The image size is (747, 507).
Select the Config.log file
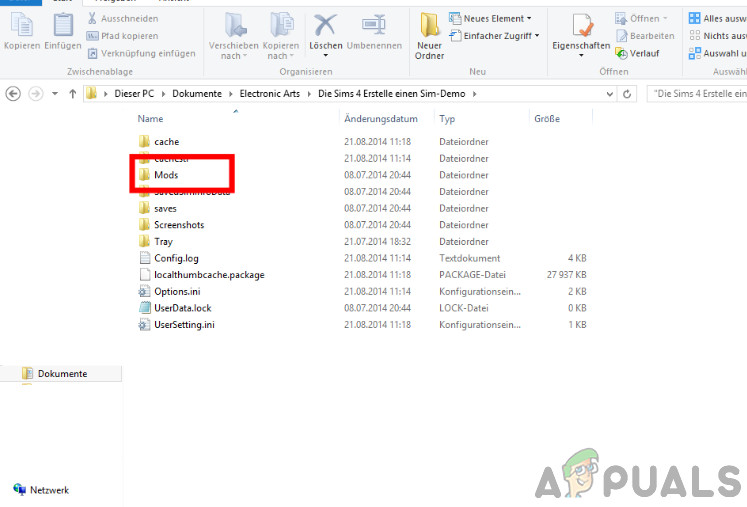click(x=176, y=258)
